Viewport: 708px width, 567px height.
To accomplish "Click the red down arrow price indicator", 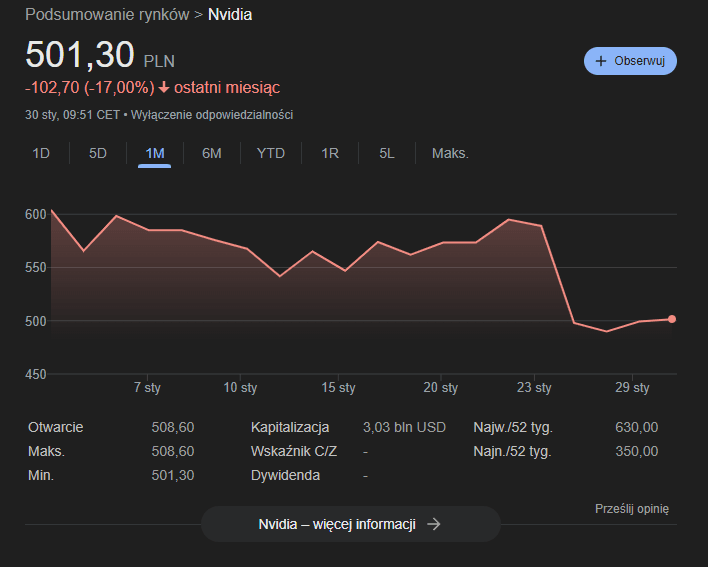I will (x=165, y=88).
